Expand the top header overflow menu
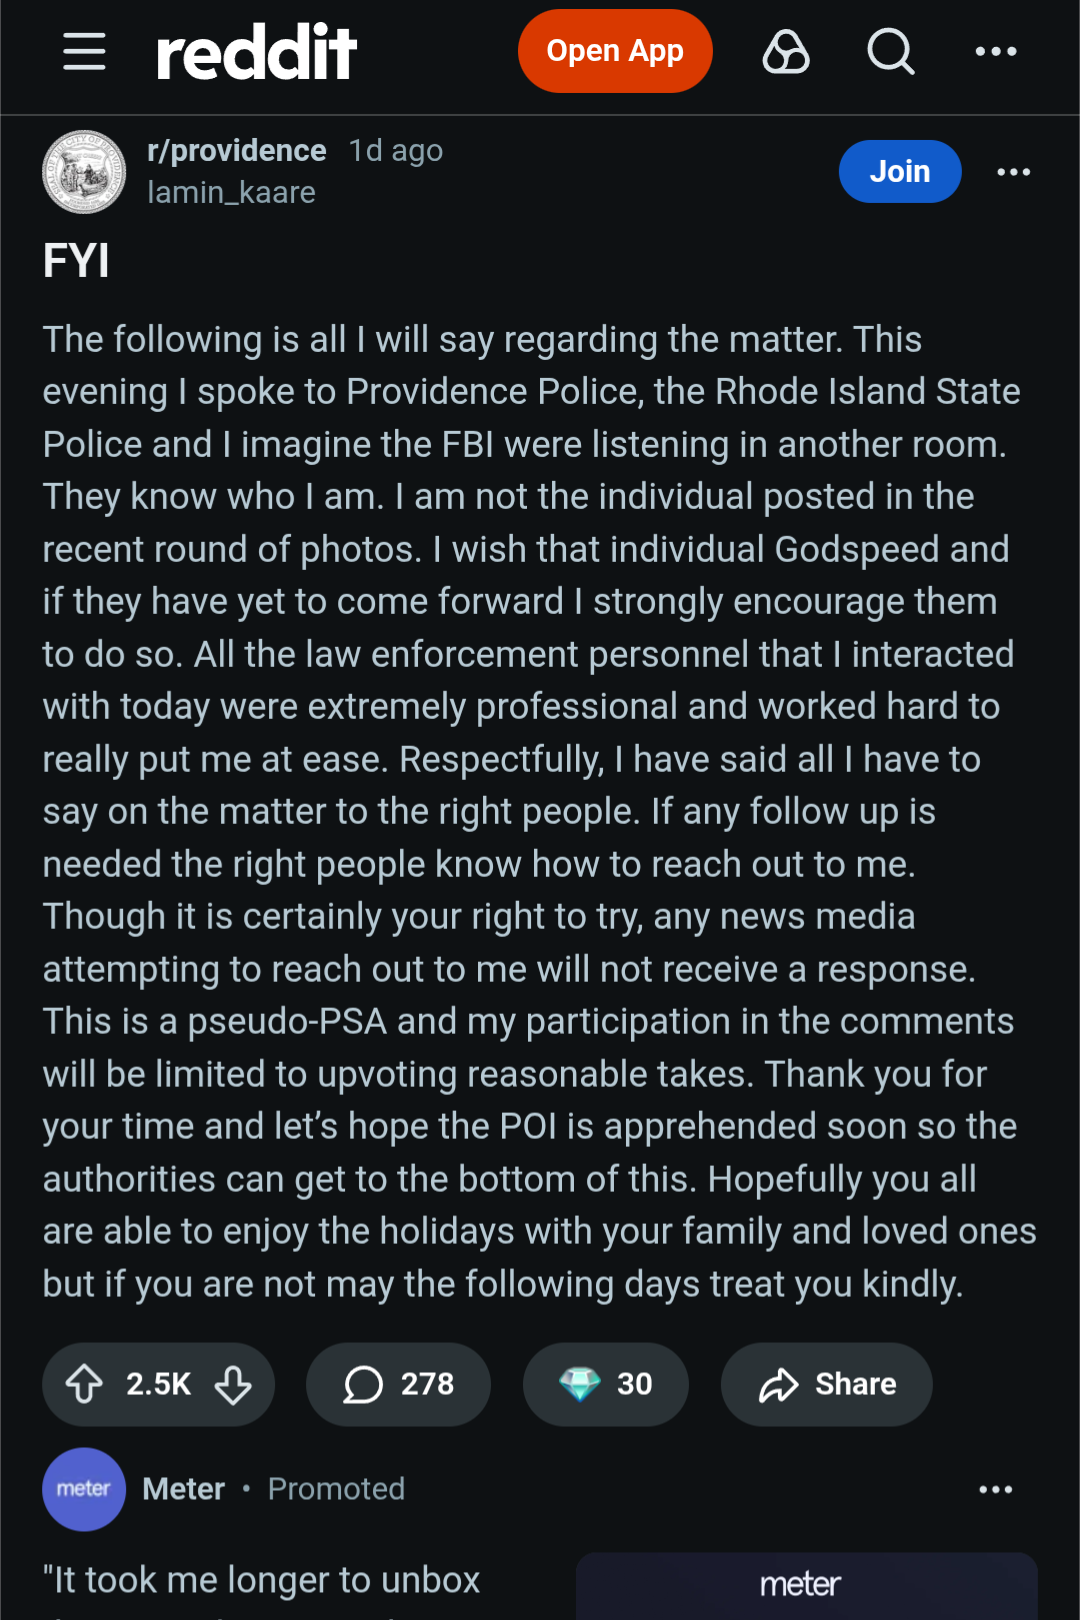 [x=995, y=51]
